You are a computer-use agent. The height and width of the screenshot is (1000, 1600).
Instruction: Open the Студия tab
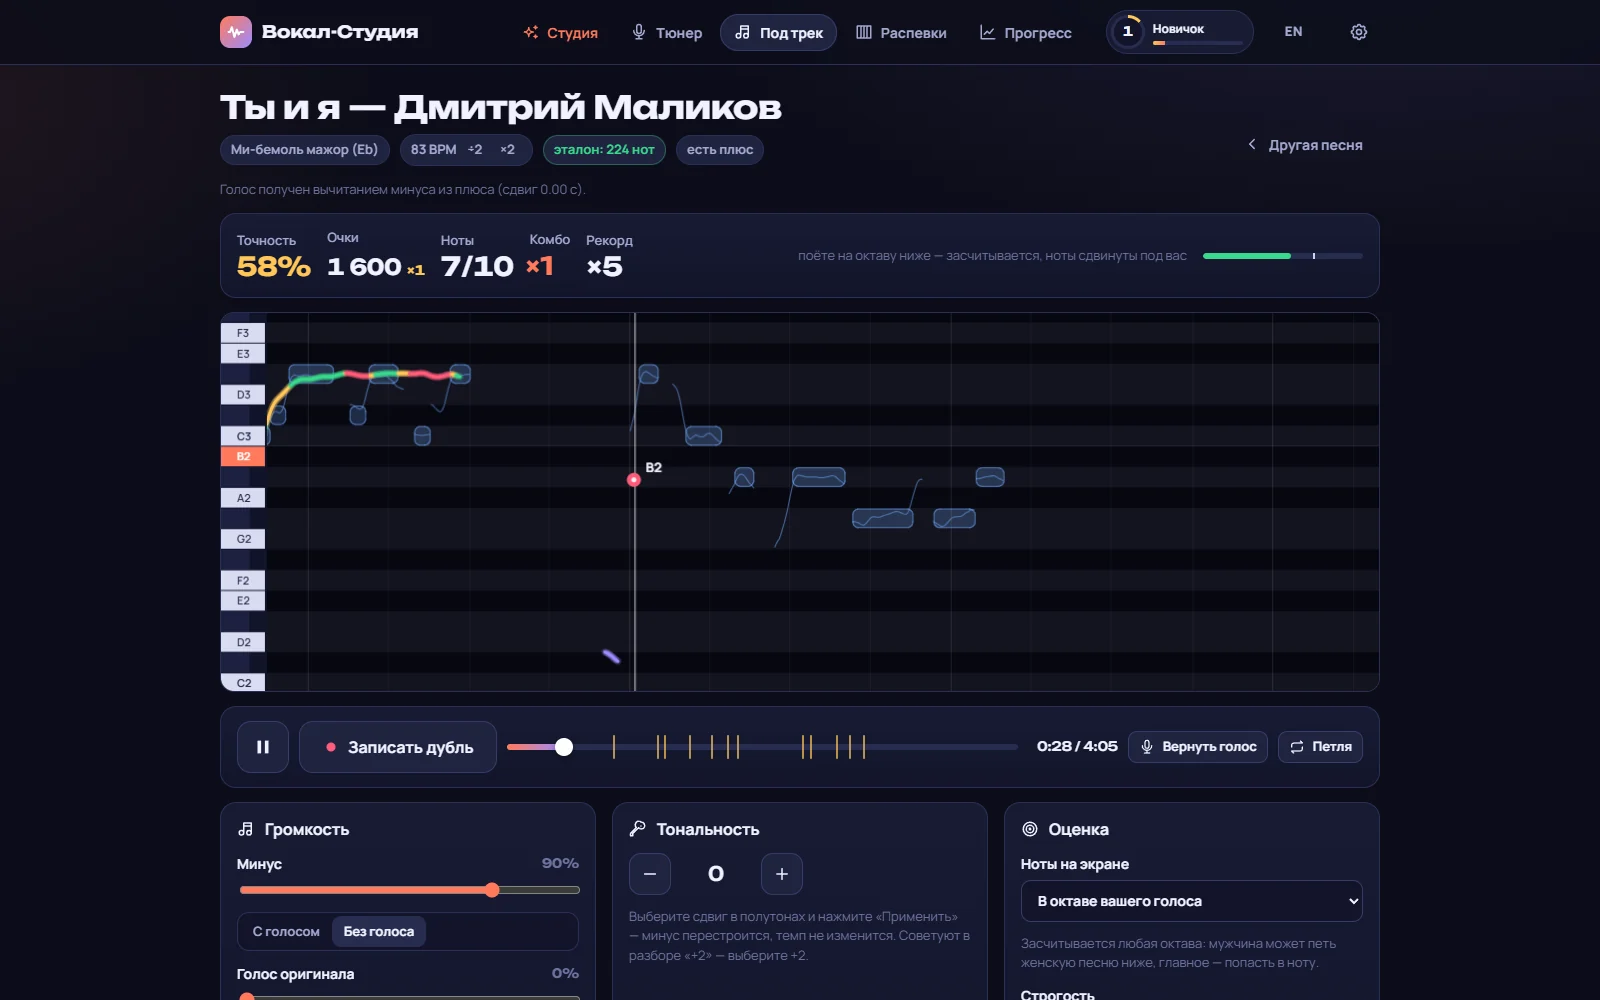point(561,33)
